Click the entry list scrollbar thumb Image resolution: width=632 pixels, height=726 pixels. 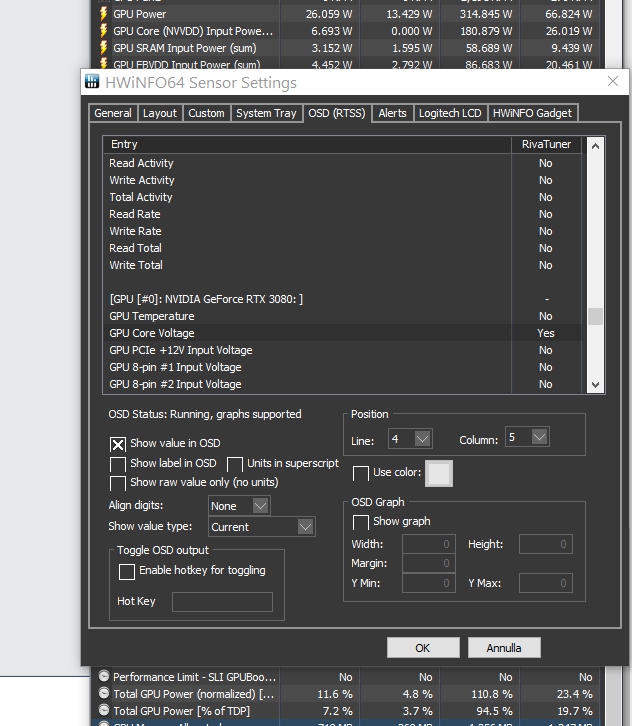pyautogui.click(x=595, y=317)
